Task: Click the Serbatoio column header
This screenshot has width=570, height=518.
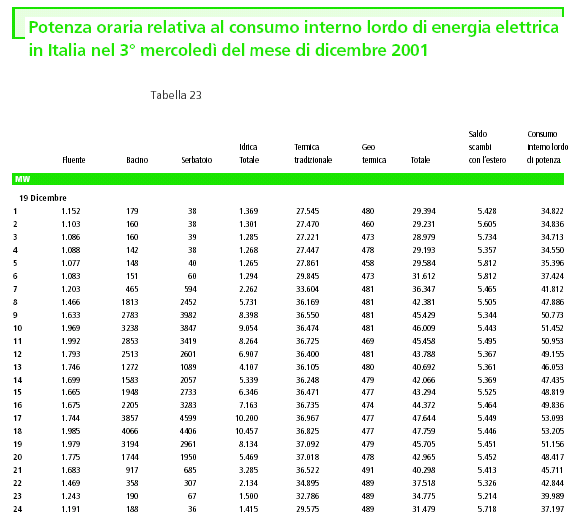Action: coord(197,160)
